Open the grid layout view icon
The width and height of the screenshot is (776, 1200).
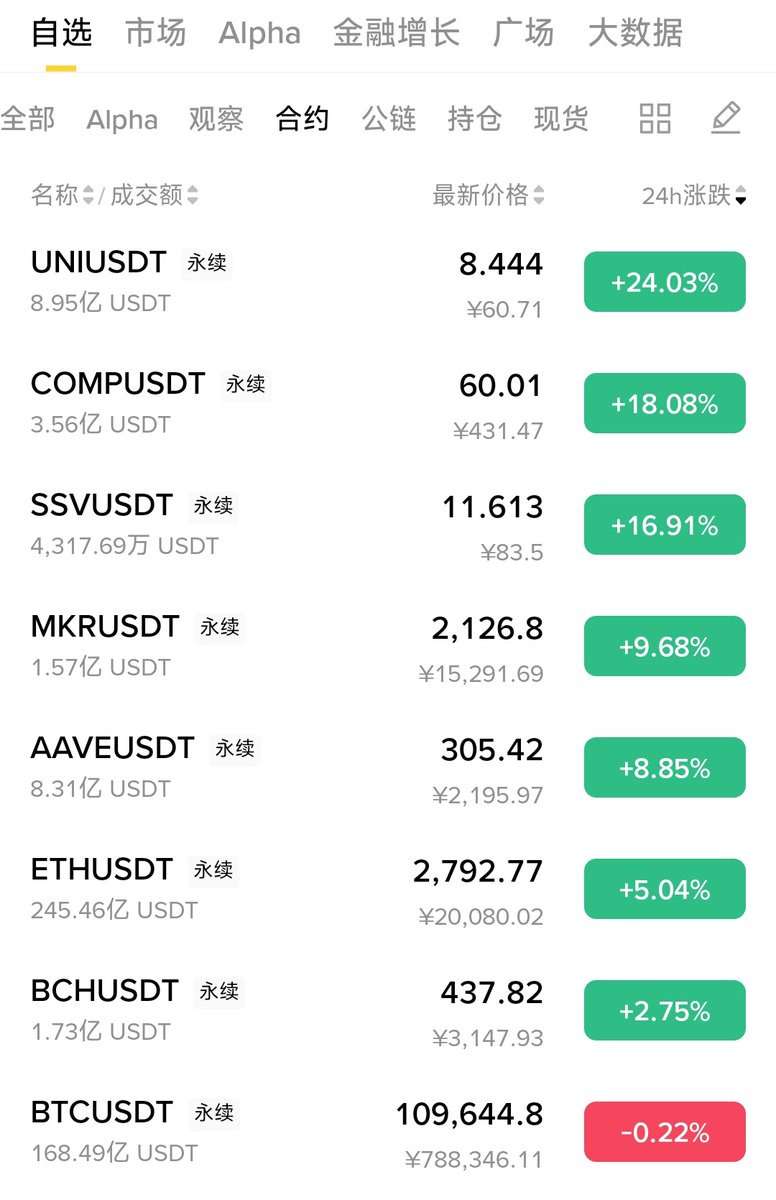coord(655,119)
